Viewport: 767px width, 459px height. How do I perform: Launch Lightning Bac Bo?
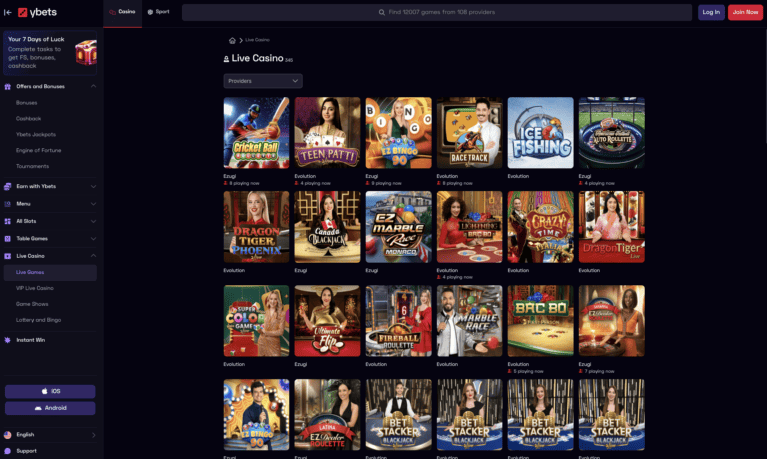(x=470, y=227)
